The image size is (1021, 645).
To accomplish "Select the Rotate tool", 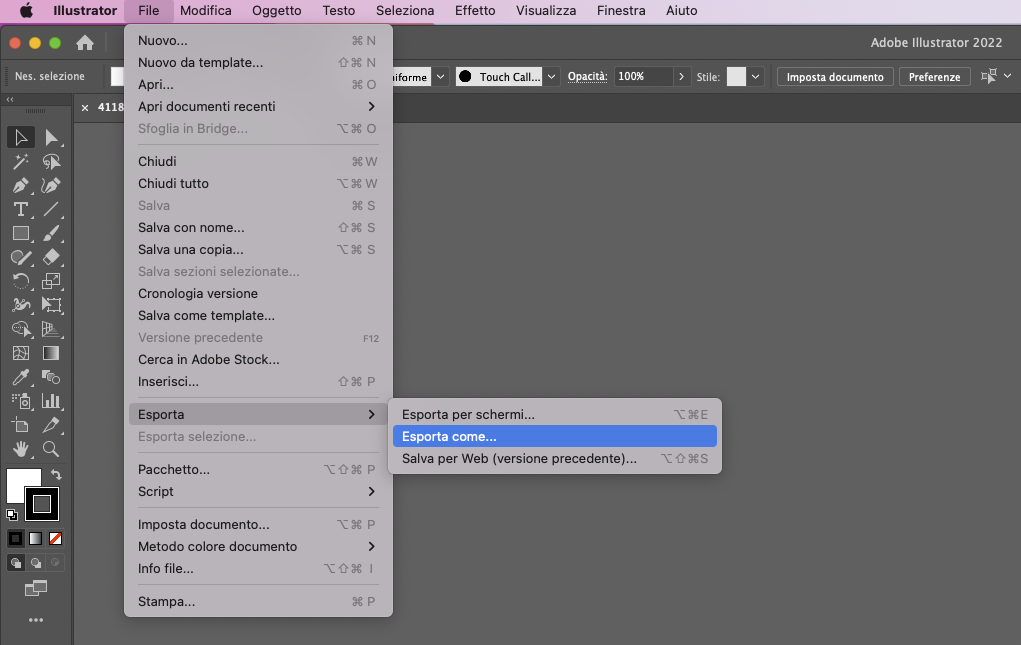I will [x=20, y=281].
